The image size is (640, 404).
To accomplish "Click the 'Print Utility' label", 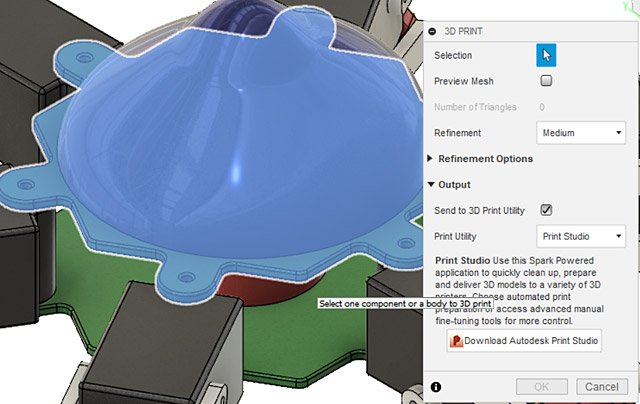I will pyautogui.click(x=455, y=236).
